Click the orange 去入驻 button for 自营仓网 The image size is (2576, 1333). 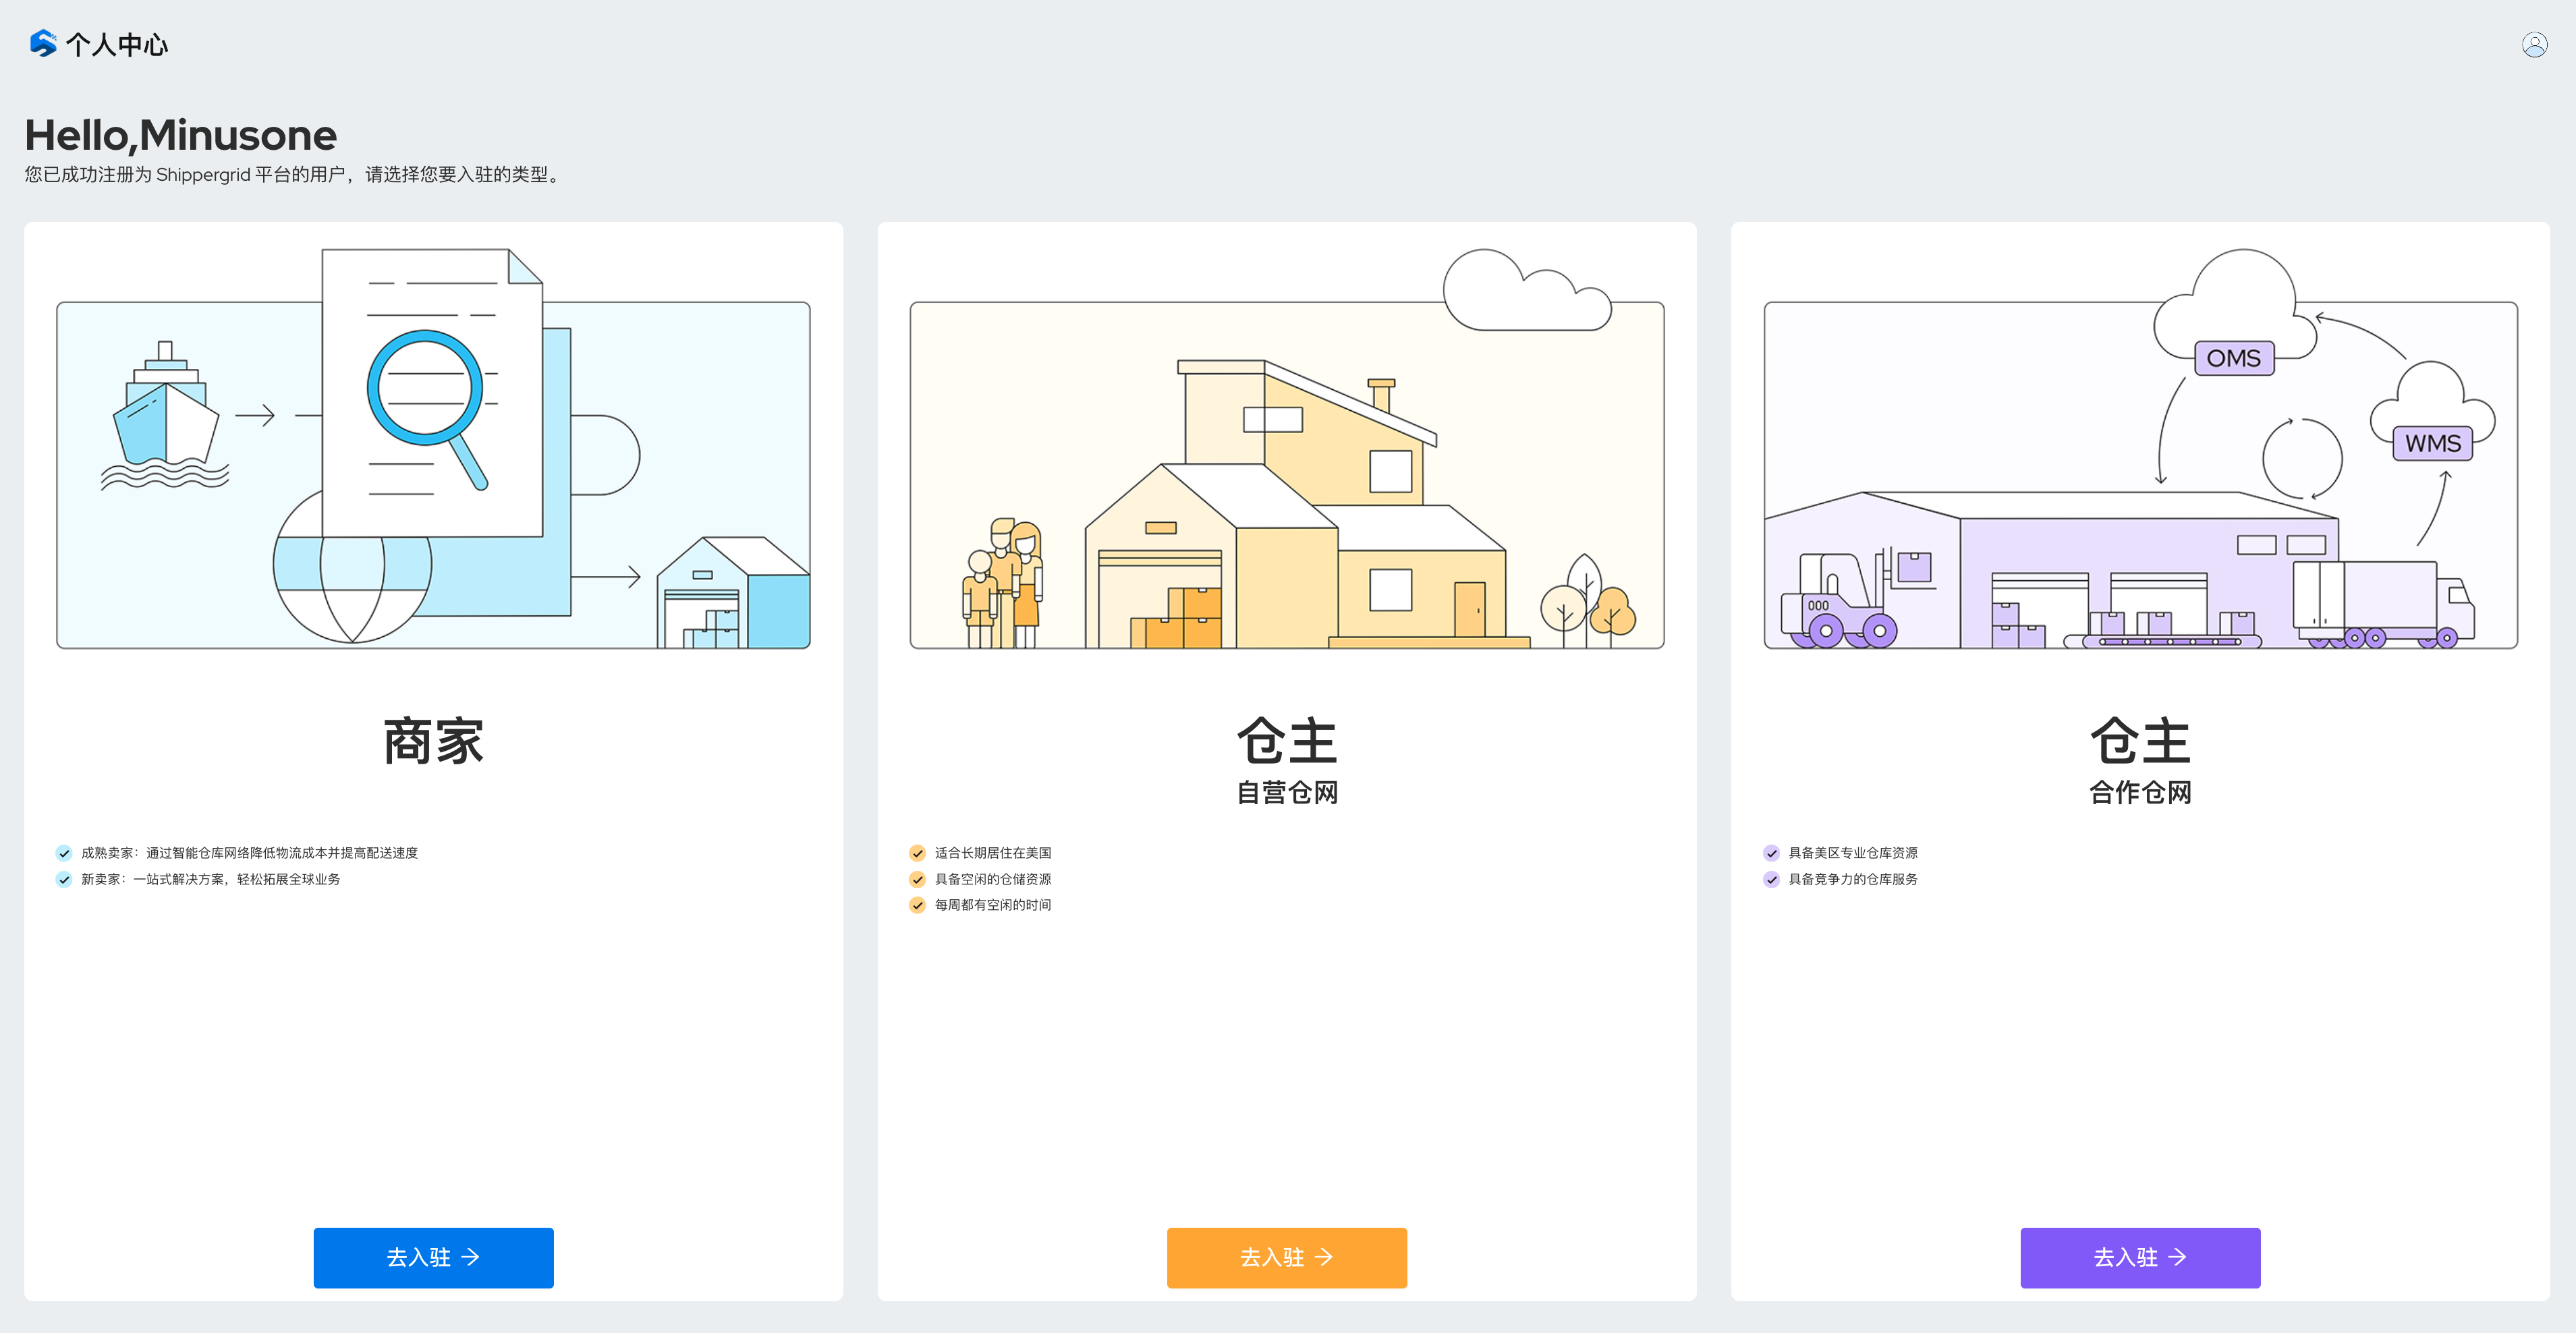[x=1286, y=1257]
